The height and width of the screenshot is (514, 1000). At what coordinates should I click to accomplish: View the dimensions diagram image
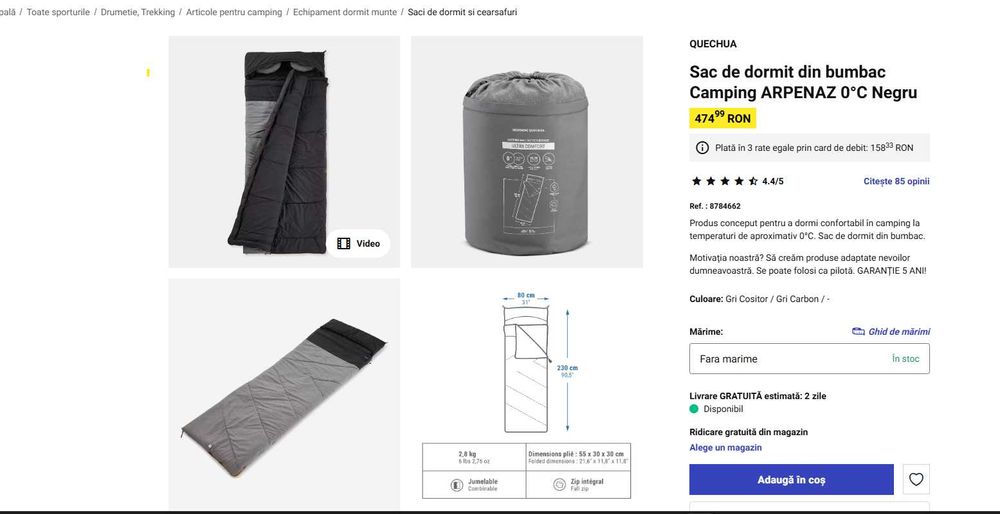pos(527,394)
